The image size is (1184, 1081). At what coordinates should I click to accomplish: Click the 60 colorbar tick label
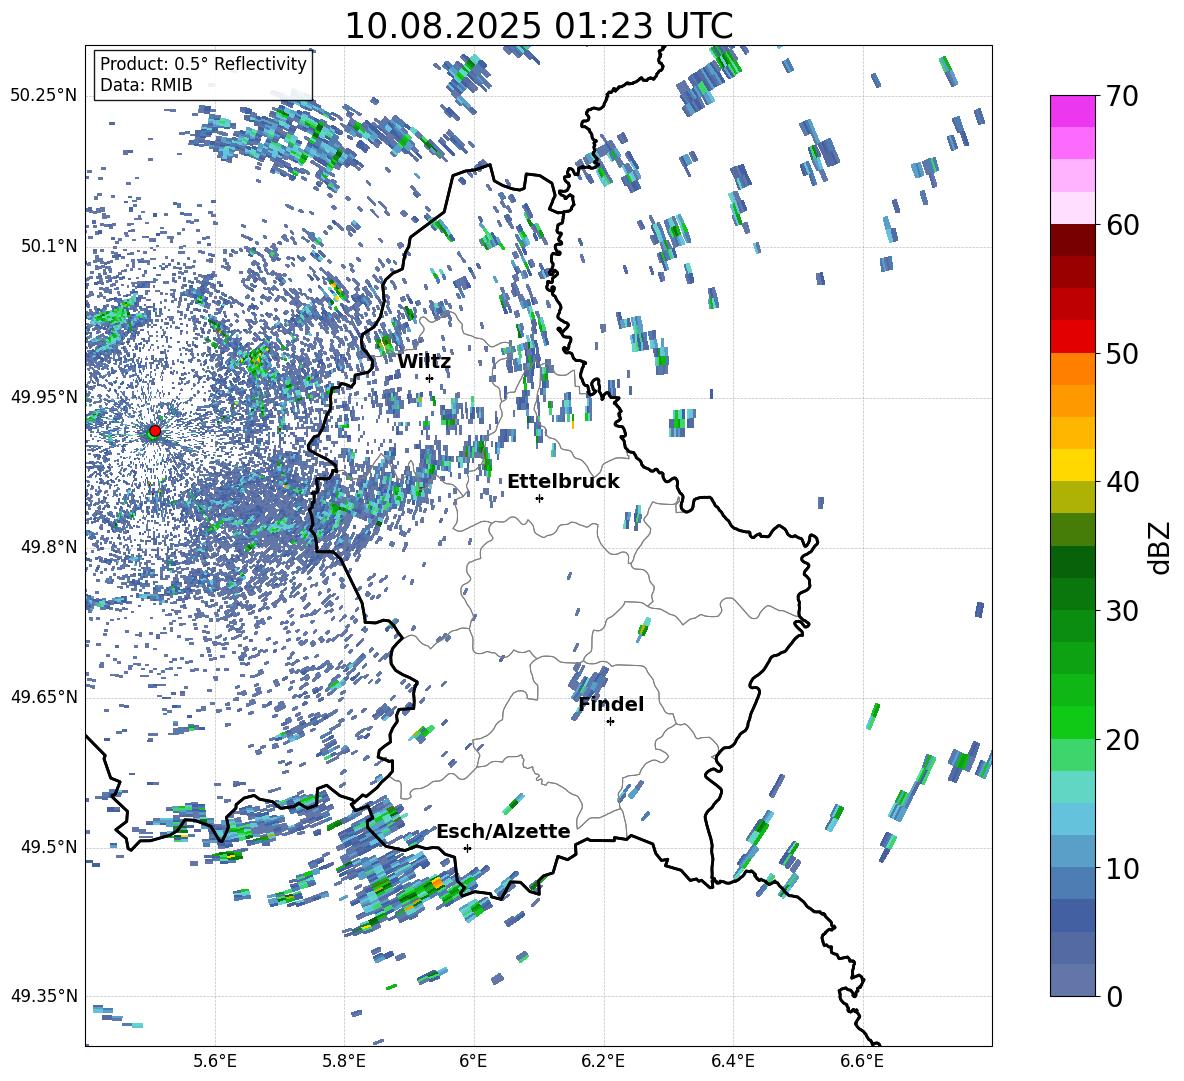1122,225
